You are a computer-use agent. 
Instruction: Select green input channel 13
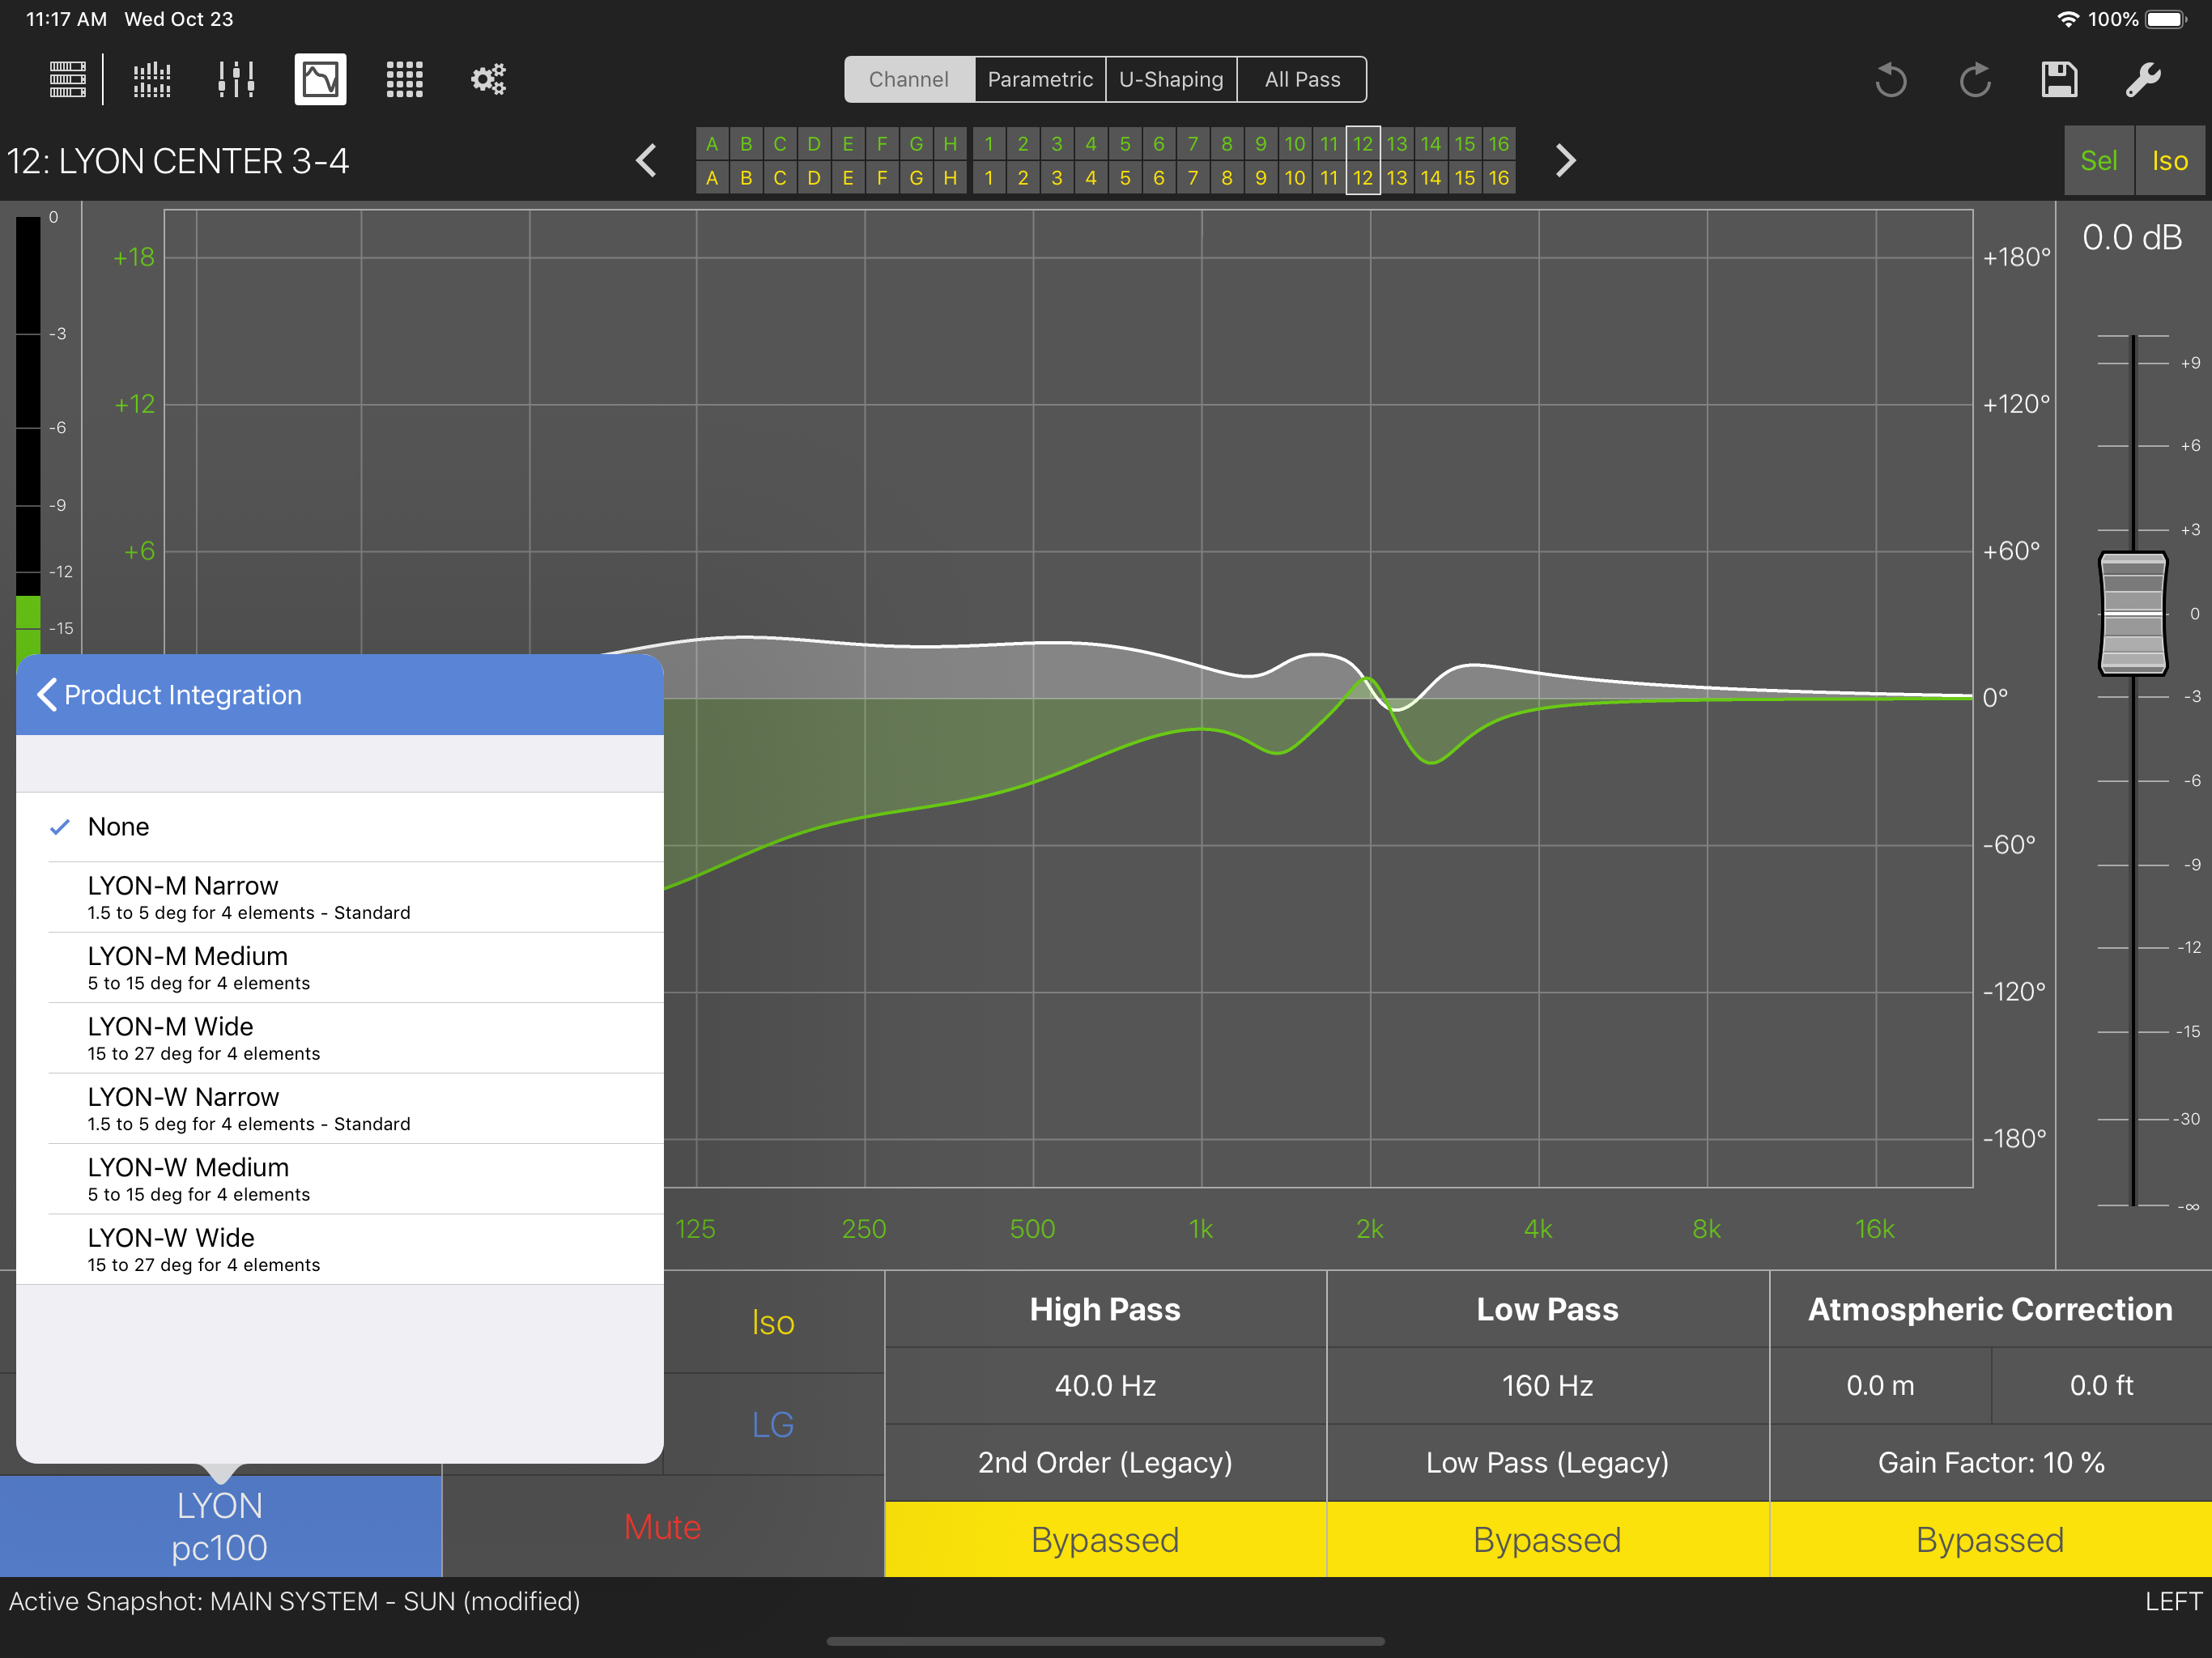1397,144
